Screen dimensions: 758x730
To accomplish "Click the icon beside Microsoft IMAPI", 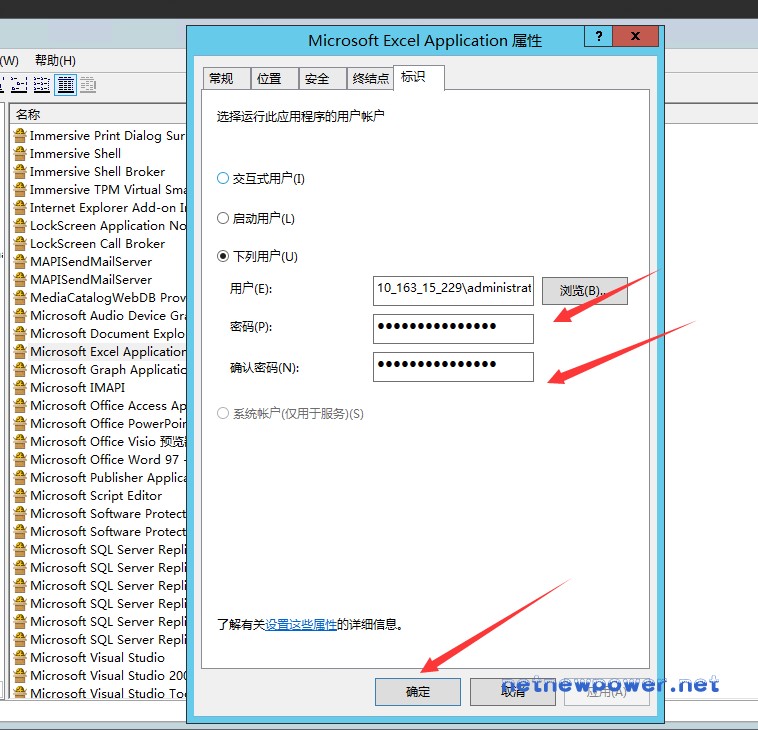I will (20, 388).
